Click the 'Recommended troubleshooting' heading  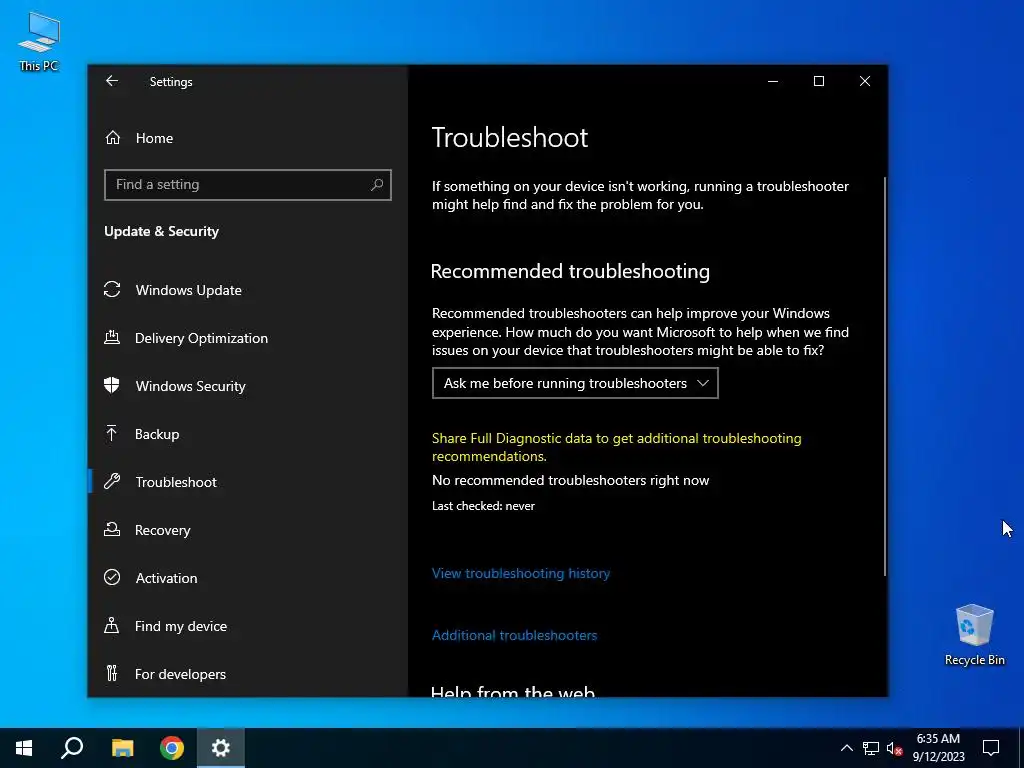pos(570,271)
